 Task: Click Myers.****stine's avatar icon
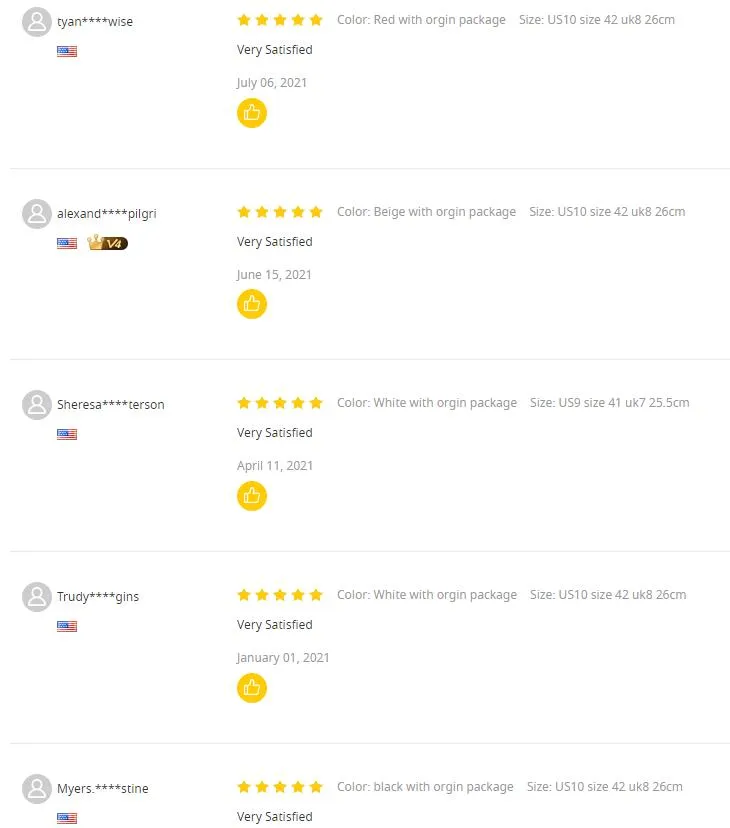point(37,788)
